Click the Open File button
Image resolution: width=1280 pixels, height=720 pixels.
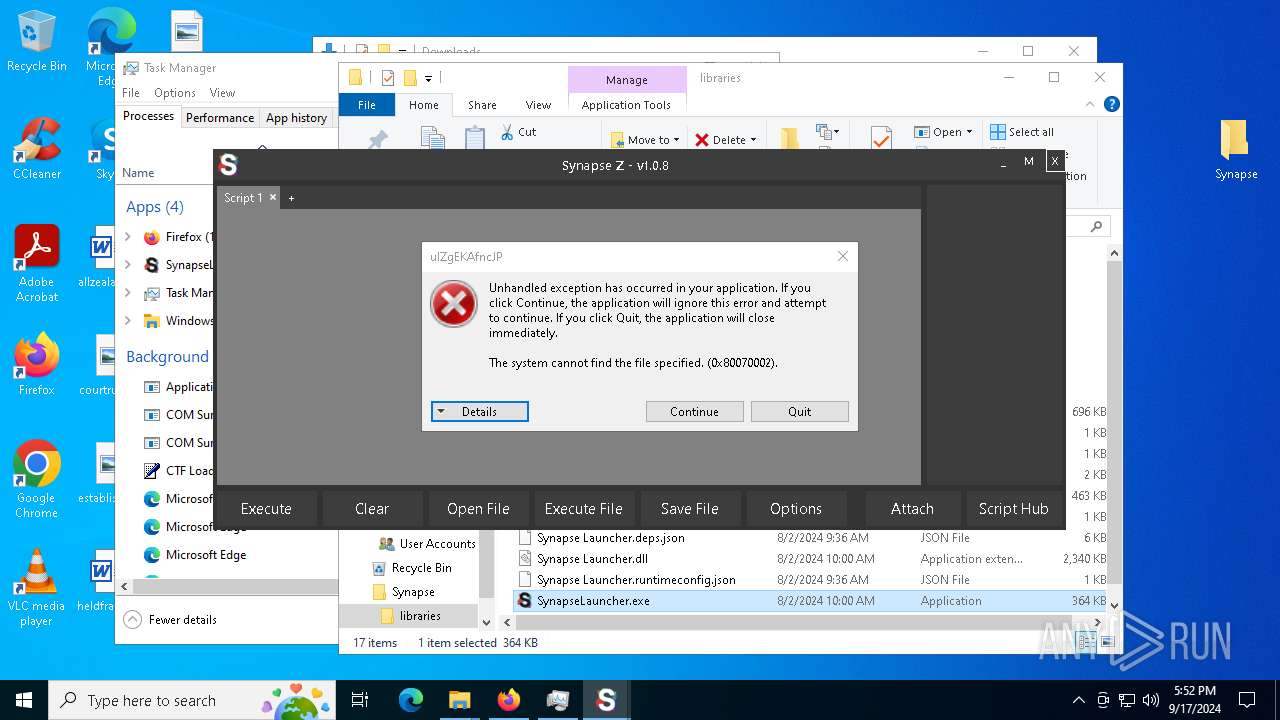point(478,509)
